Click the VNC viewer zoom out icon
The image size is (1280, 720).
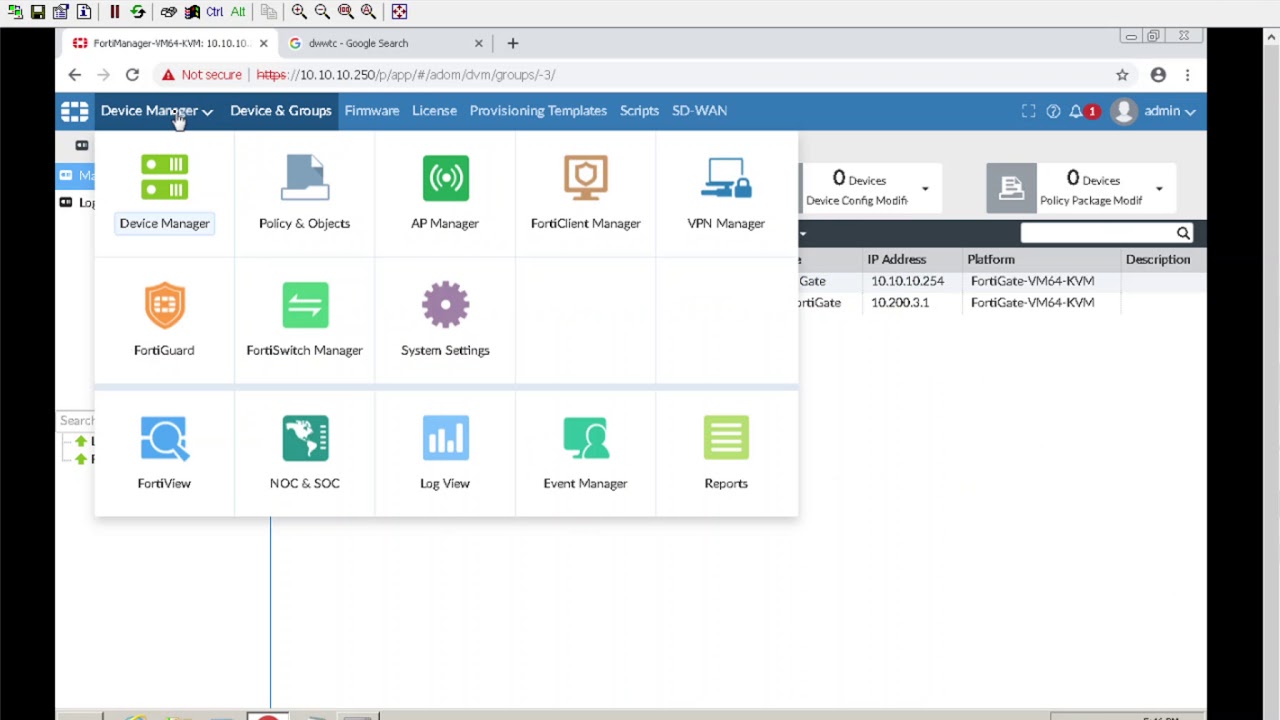point(322,12)
